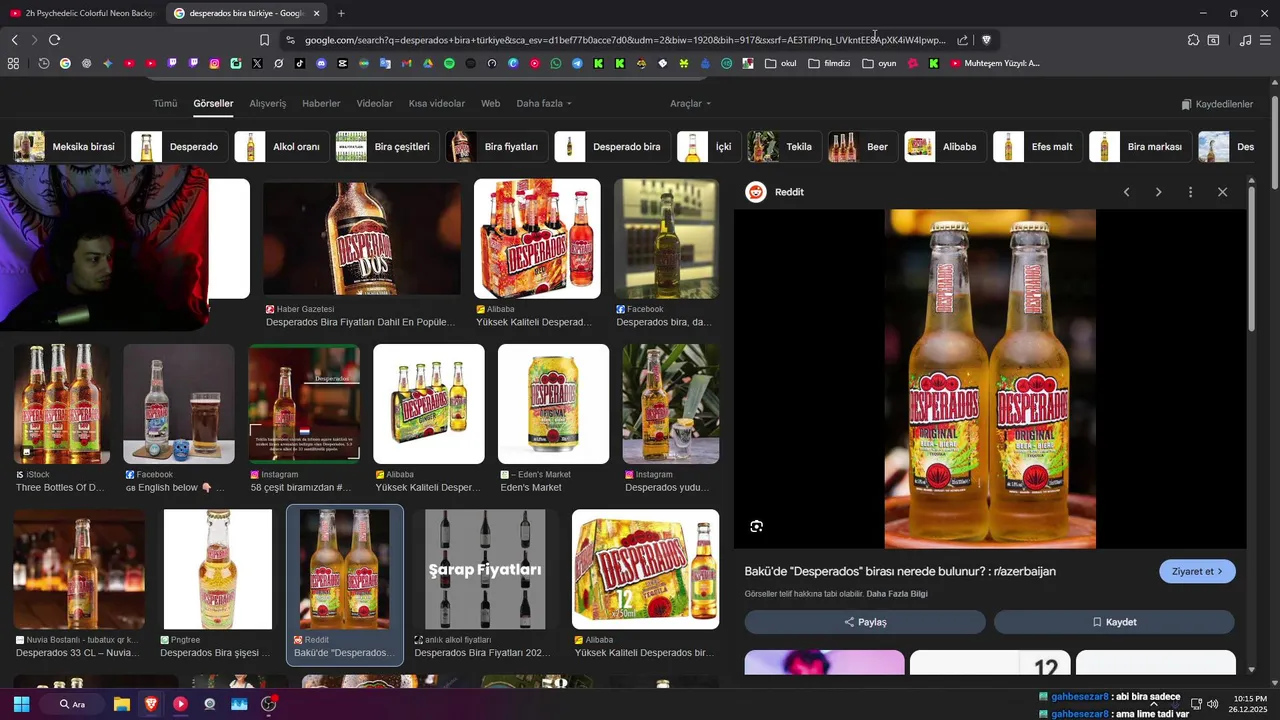Open Şarap Fiyatları thumbnail image
The width and height of the screenshot is (1280, 720).
click(x=485, y=569)
